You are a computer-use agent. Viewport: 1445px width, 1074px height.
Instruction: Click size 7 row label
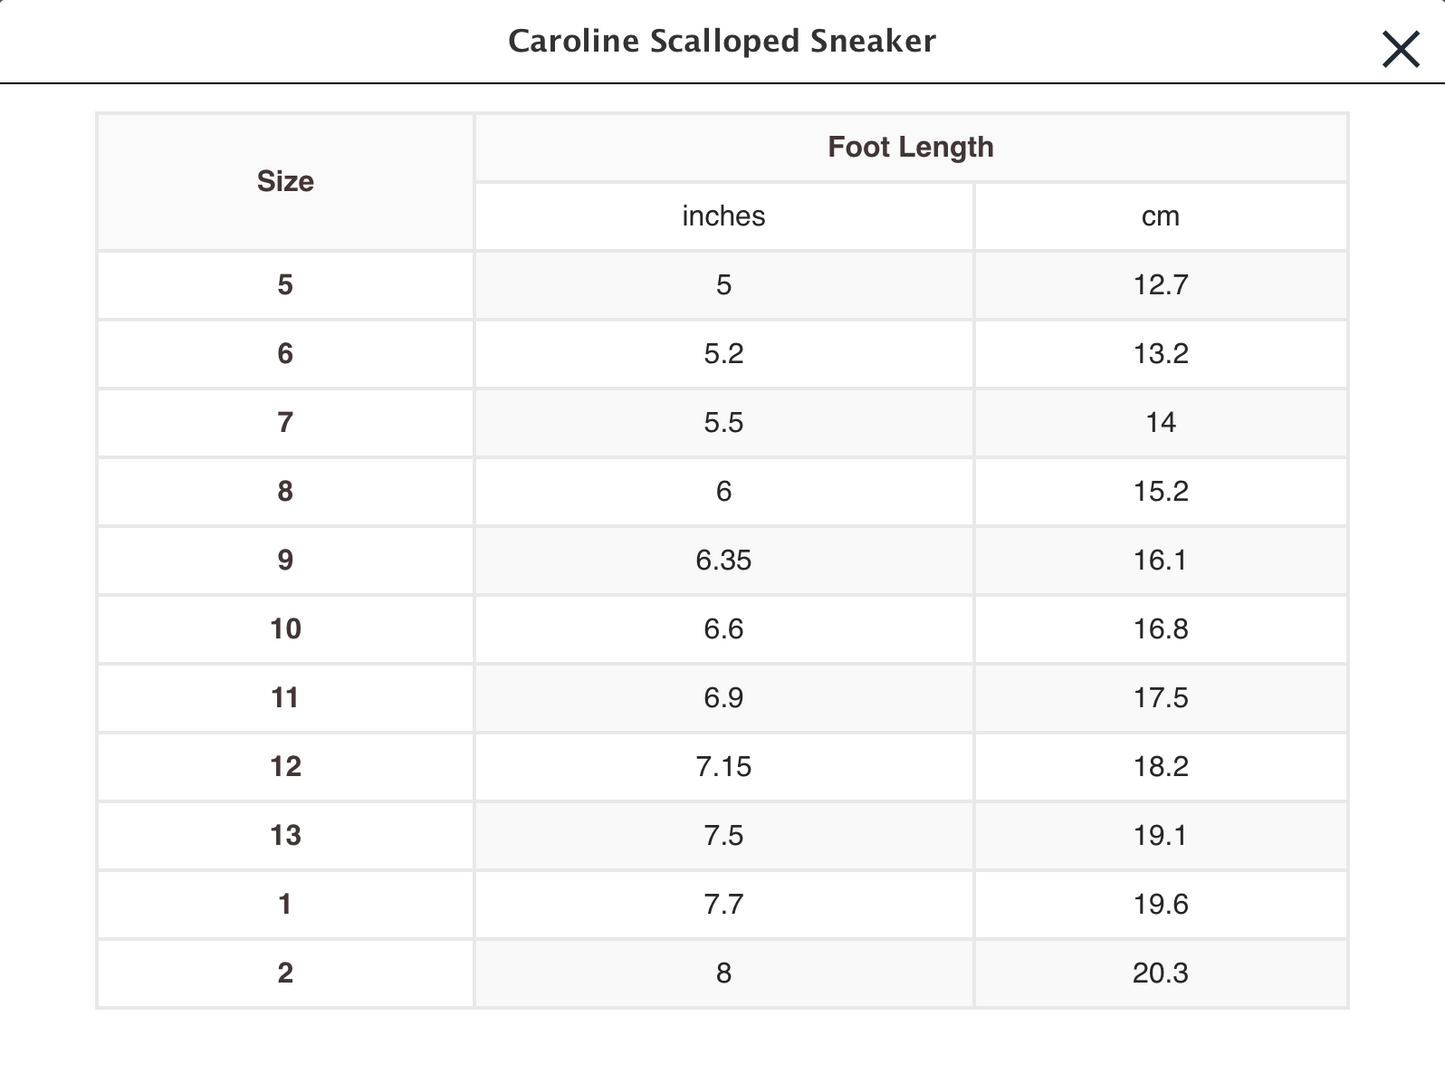pyautogui.click(x=285, y=422)
